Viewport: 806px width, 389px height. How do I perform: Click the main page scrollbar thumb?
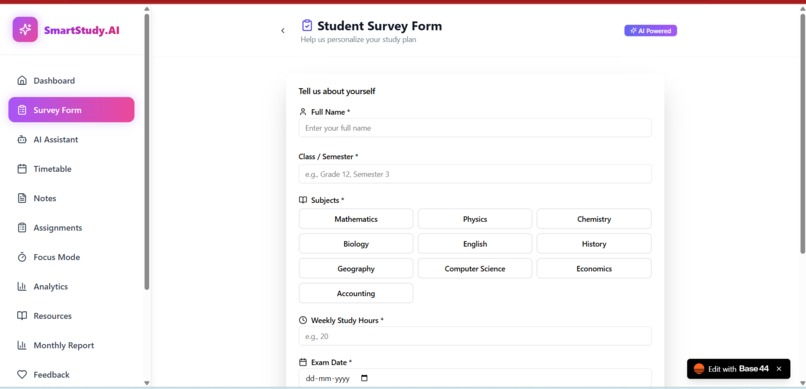(802, 134)
